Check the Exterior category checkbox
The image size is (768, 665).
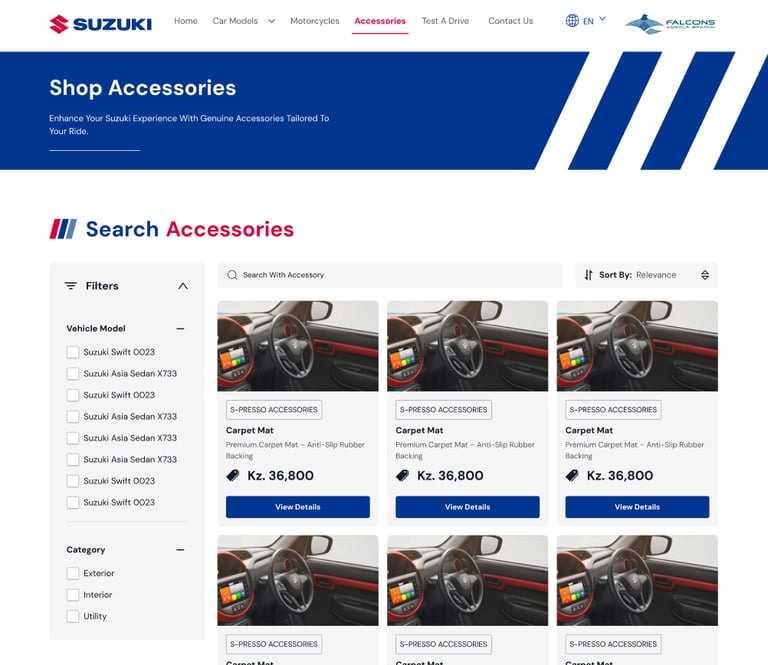[x=73, y=573]
